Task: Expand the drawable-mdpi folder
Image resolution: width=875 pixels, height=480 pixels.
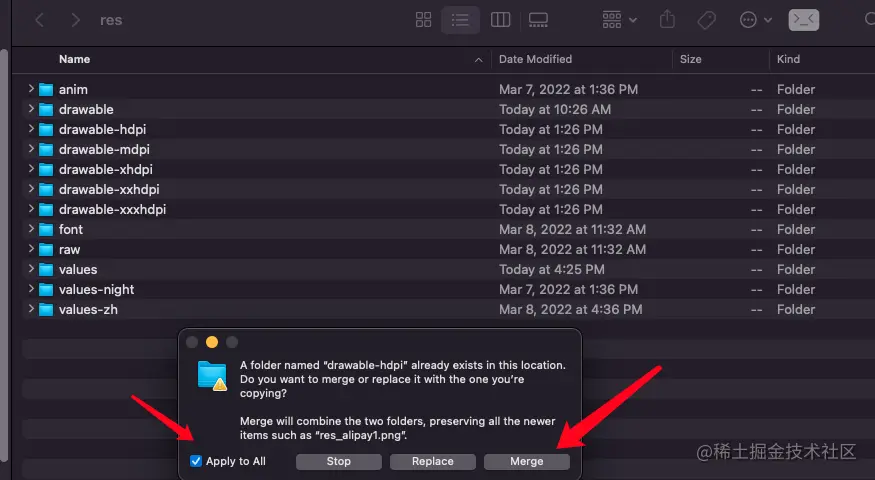Action: (31, 149)
